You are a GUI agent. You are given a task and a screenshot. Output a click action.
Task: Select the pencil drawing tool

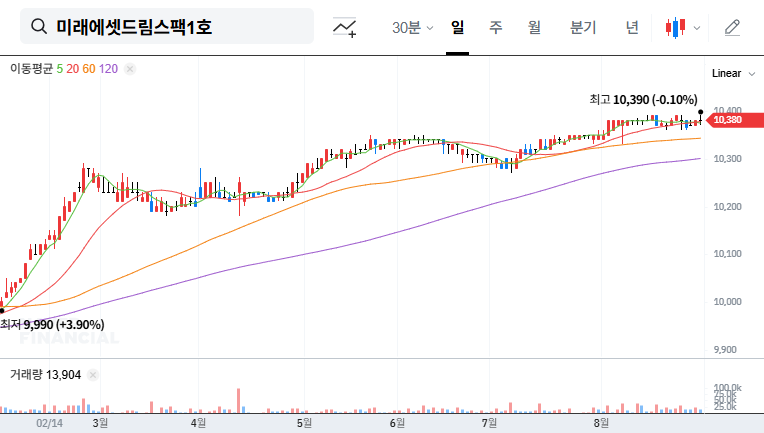pyautogui.click(x=732, y=28)
